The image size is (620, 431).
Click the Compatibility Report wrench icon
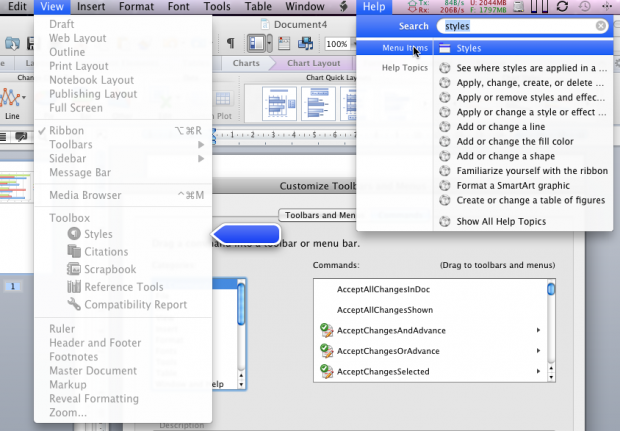pyautogui.click(x=75, y=305)
